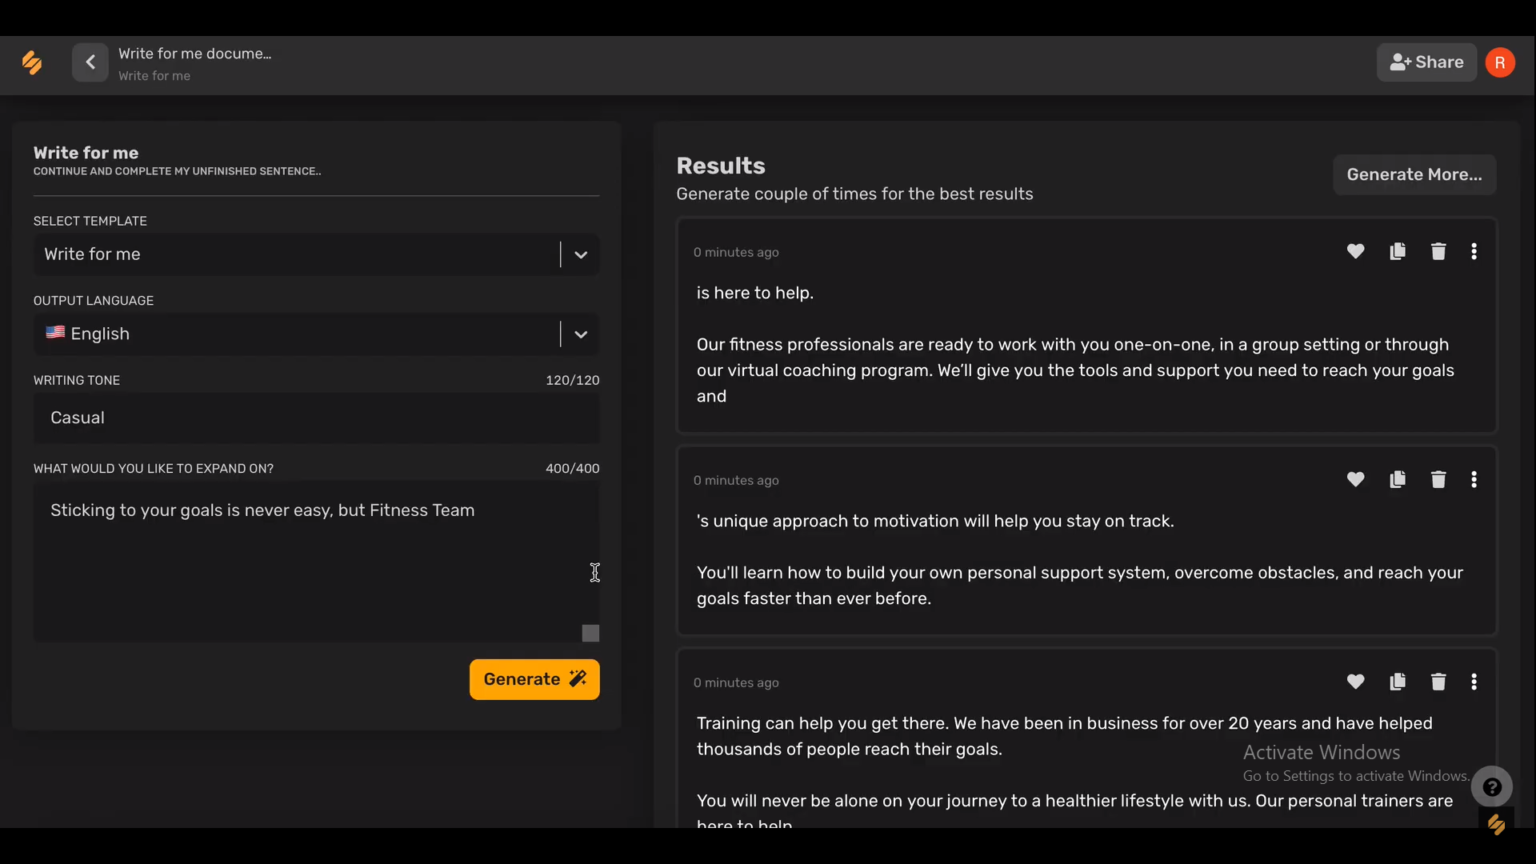Image resolution: width=1536 pixels, height=864 pixels.
Task: Click the Share button
Action: (x=1427, y=62)
